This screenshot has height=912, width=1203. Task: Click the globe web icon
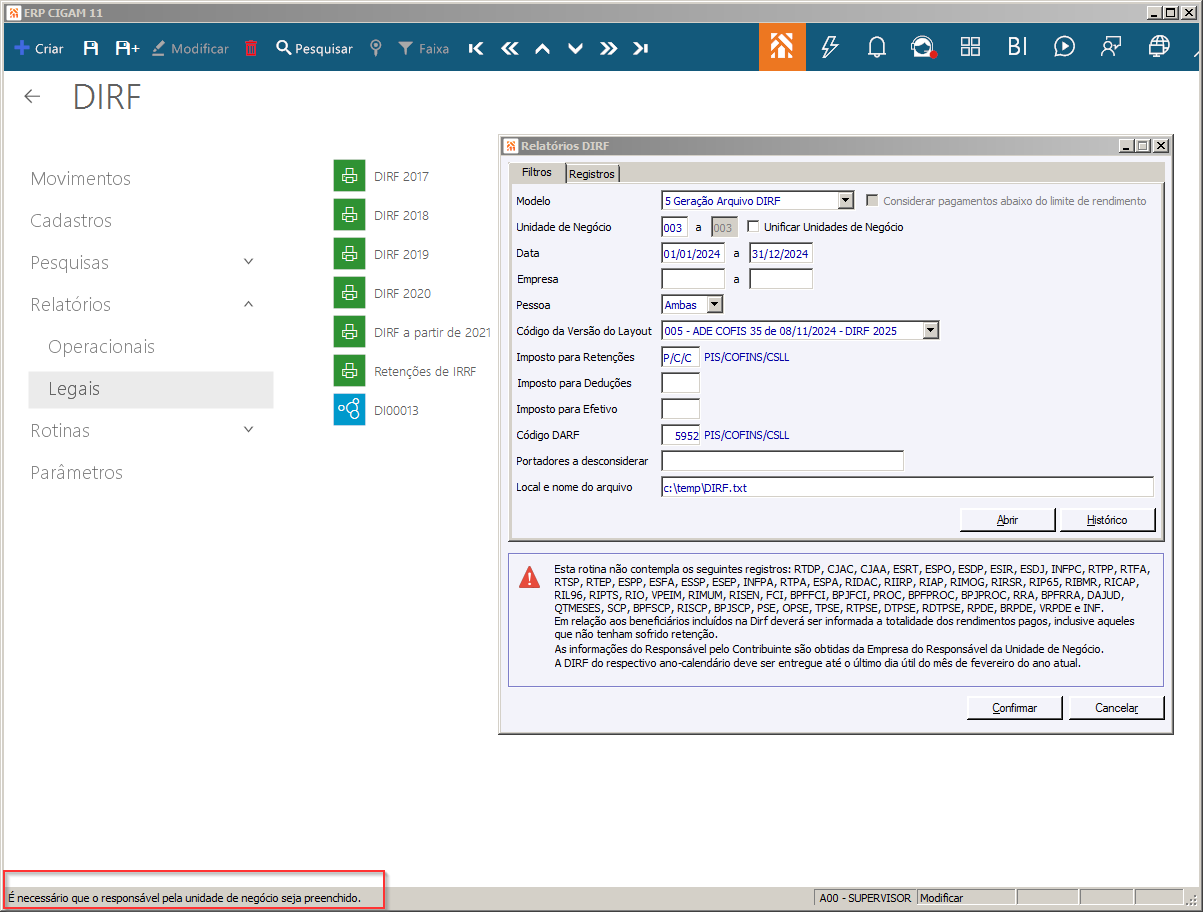(x=1159, y=47)
